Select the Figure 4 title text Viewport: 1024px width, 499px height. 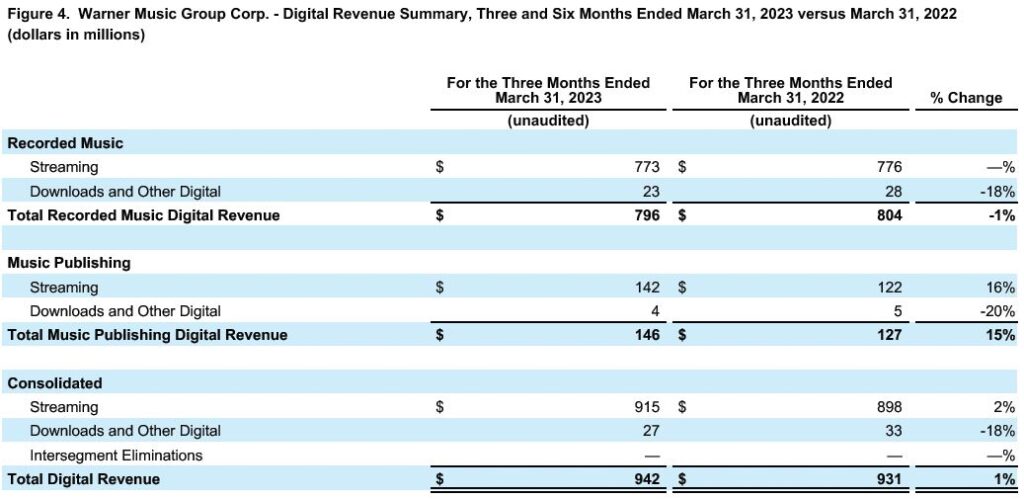(483, 15)
